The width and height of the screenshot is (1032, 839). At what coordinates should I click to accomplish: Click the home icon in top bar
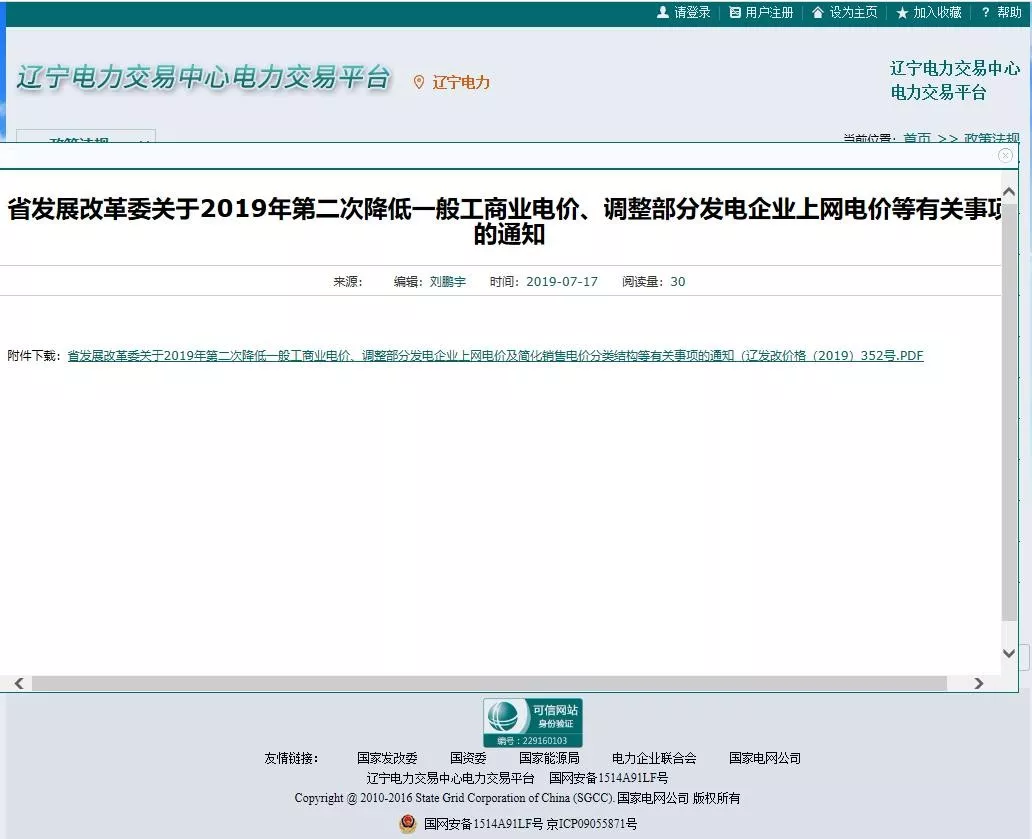point(817,13)
